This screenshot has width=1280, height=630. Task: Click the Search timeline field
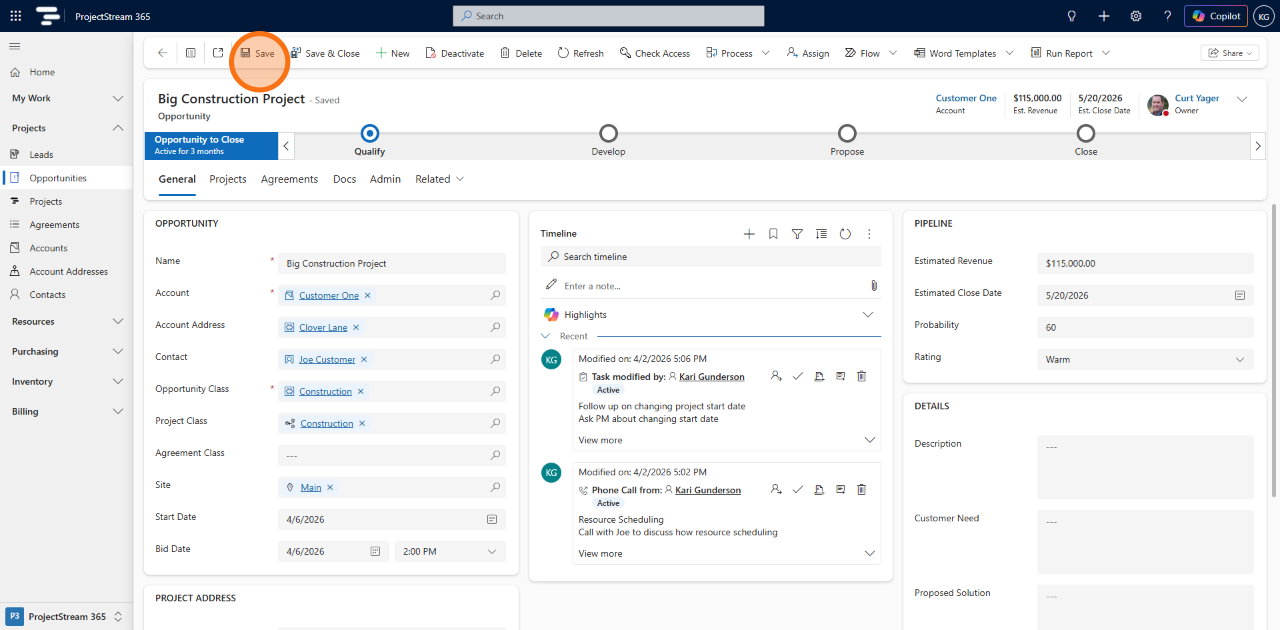712,257
